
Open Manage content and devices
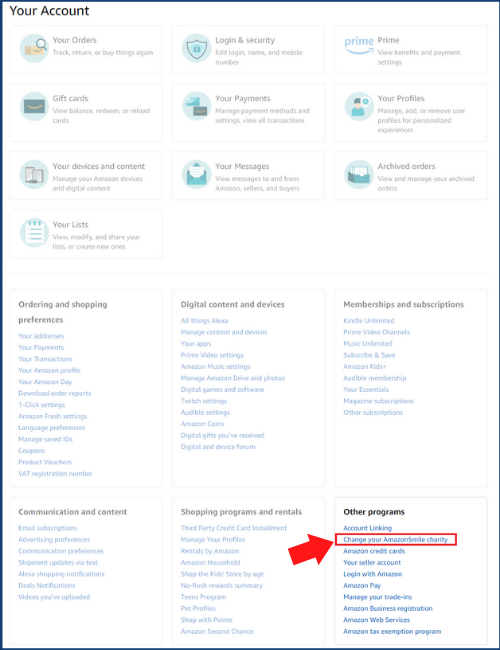[224, 332]
